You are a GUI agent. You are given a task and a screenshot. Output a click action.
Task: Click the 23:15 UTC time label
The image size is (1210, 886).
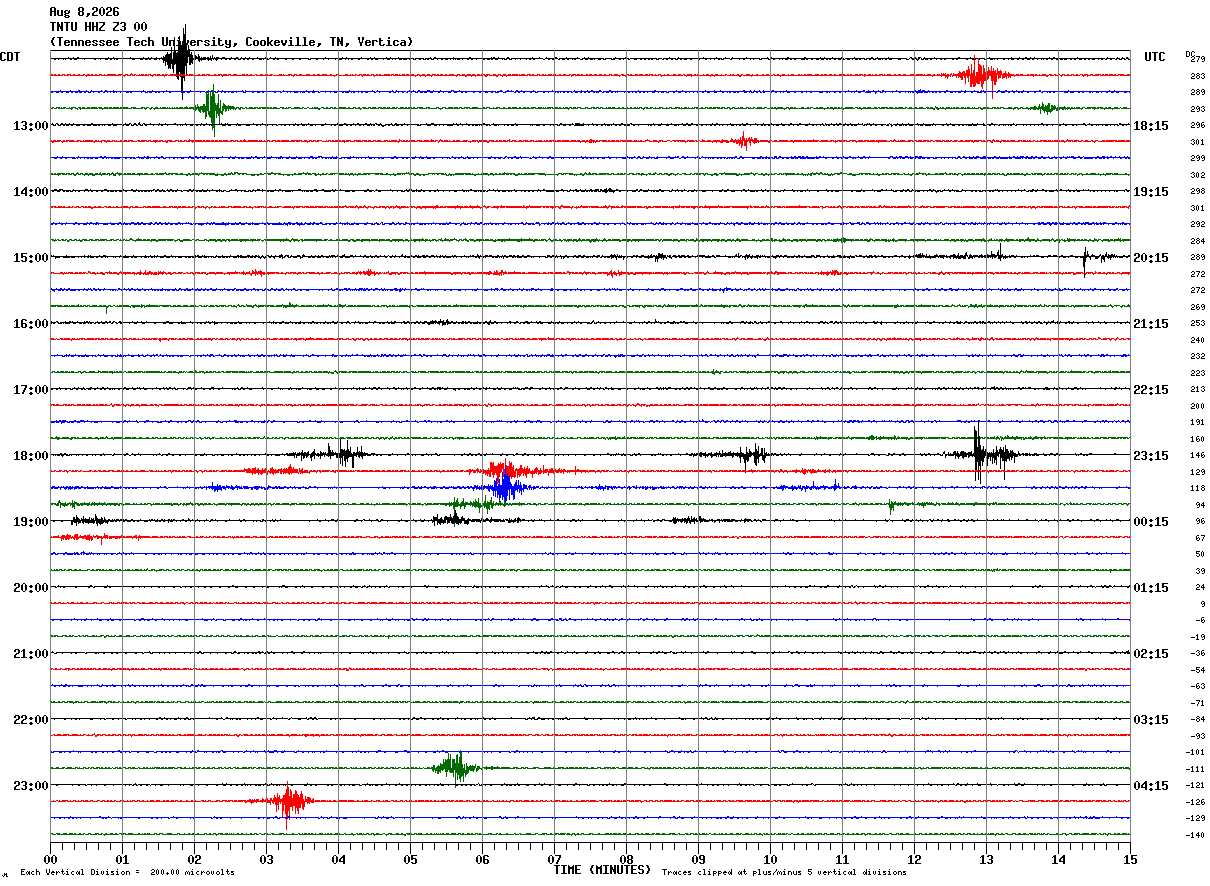point(1151,456)
